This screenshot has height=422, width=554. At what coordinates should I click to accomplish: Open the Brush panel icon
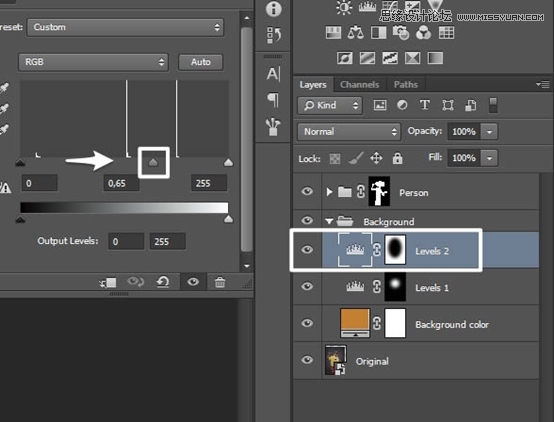pyautogui.click(x=273, y=127)
